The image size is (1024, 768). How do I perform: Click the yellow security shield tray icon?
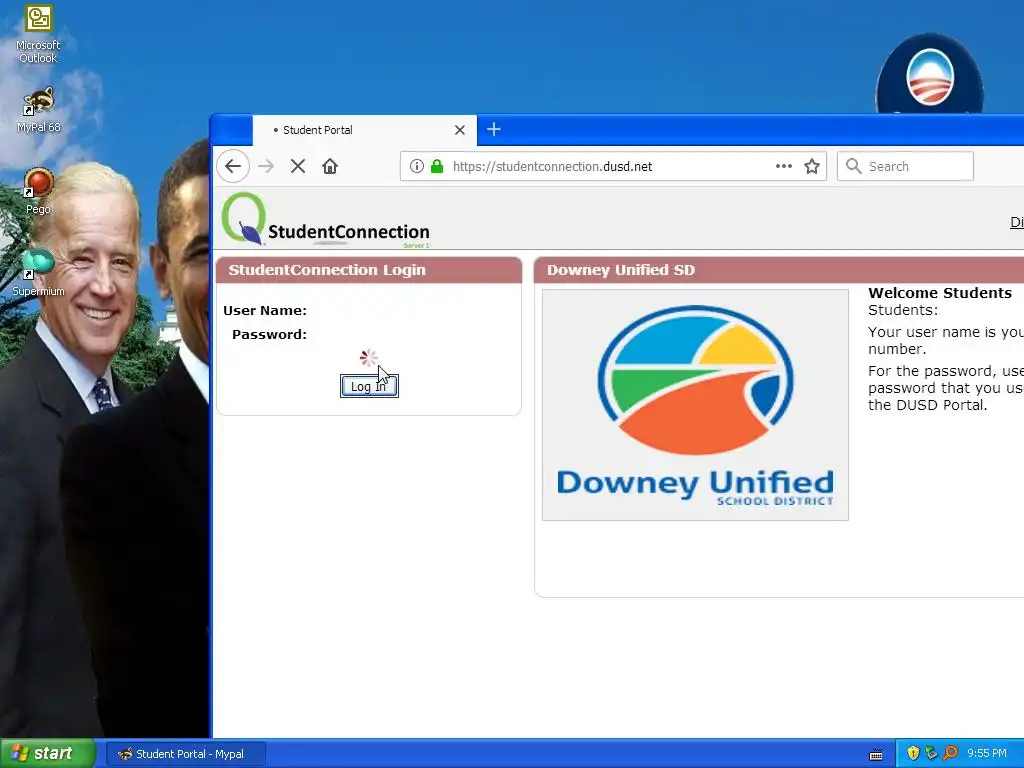tap(913, 754)
